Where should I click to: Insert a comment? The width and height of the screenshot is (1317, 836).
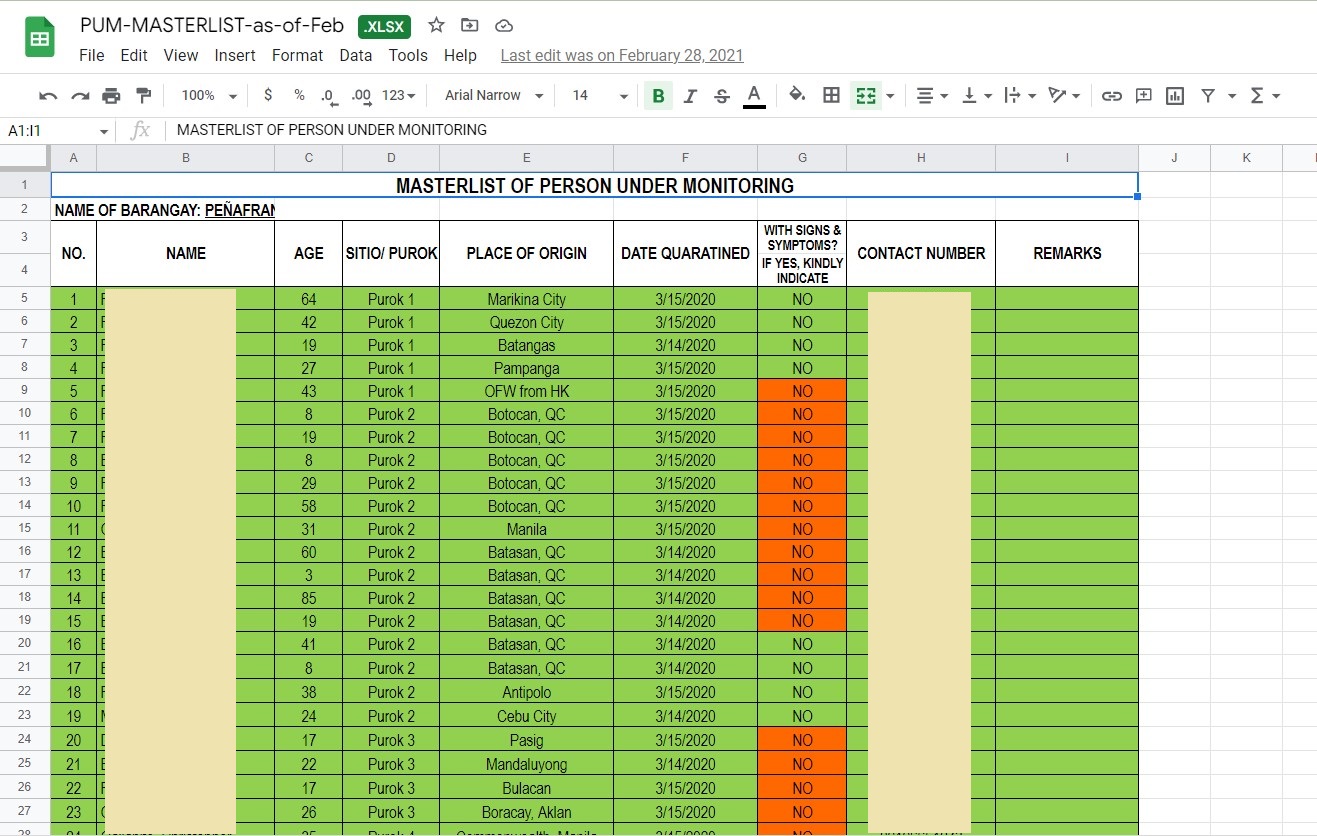point(1143,96)
